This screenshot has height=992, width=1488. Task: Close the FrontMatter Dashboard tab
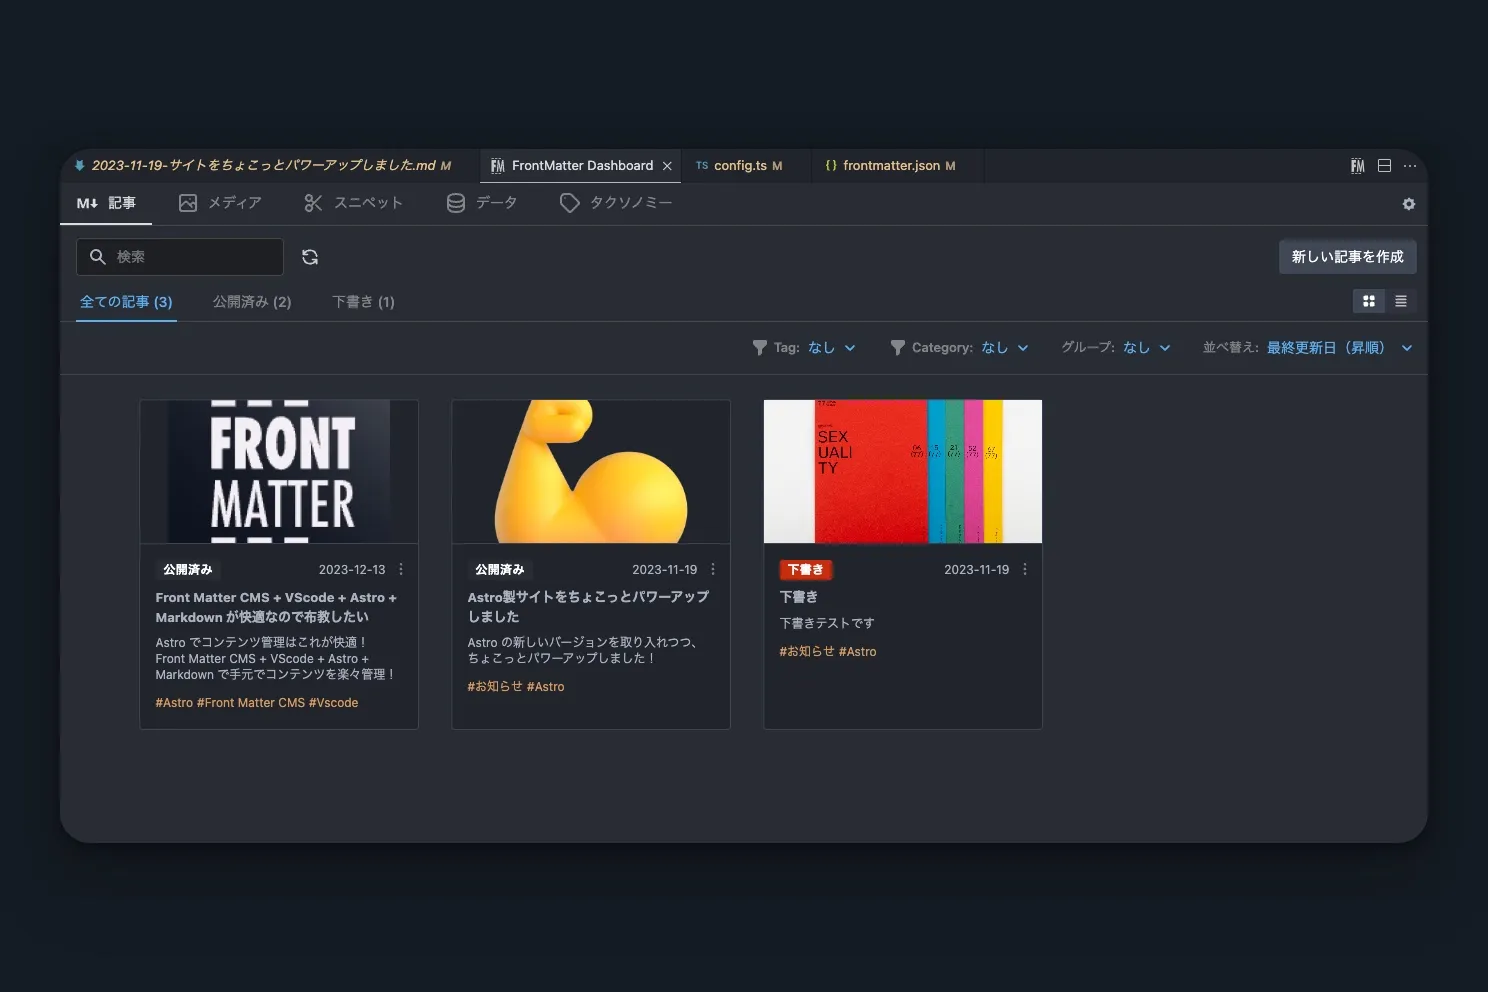[x=667, y=166]
